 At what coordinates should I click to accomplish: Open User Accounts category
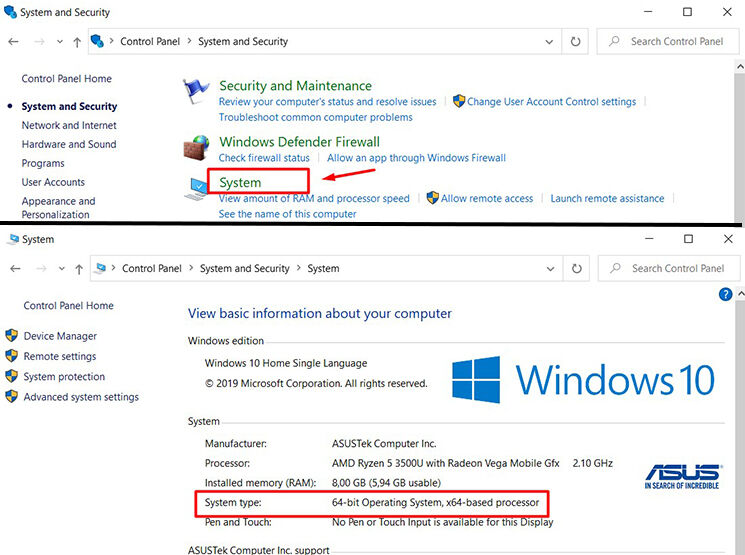tap(53, 182)
